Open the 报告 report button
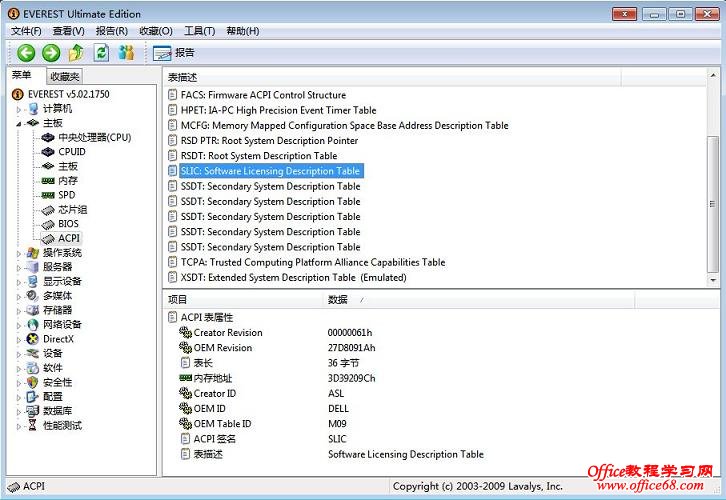Screen dimensions: 726x500 174,53
